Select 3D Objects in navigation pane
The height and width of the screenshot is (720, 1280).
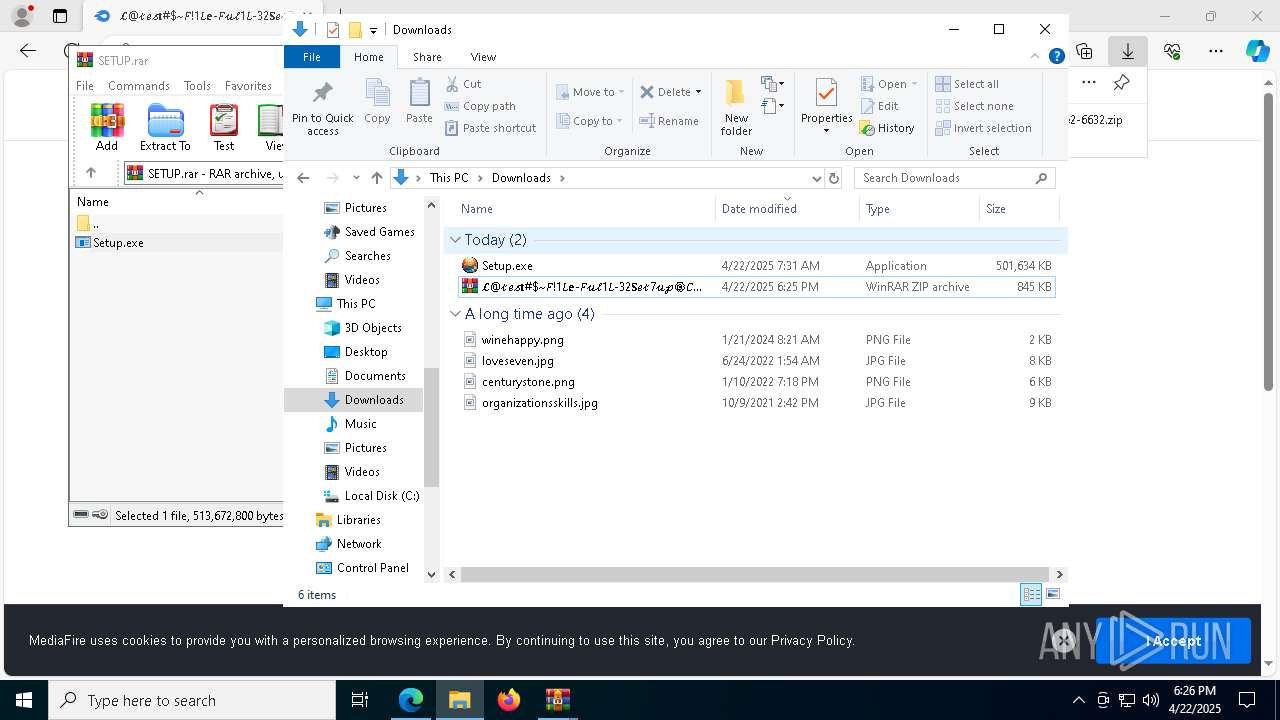[363, 328]
